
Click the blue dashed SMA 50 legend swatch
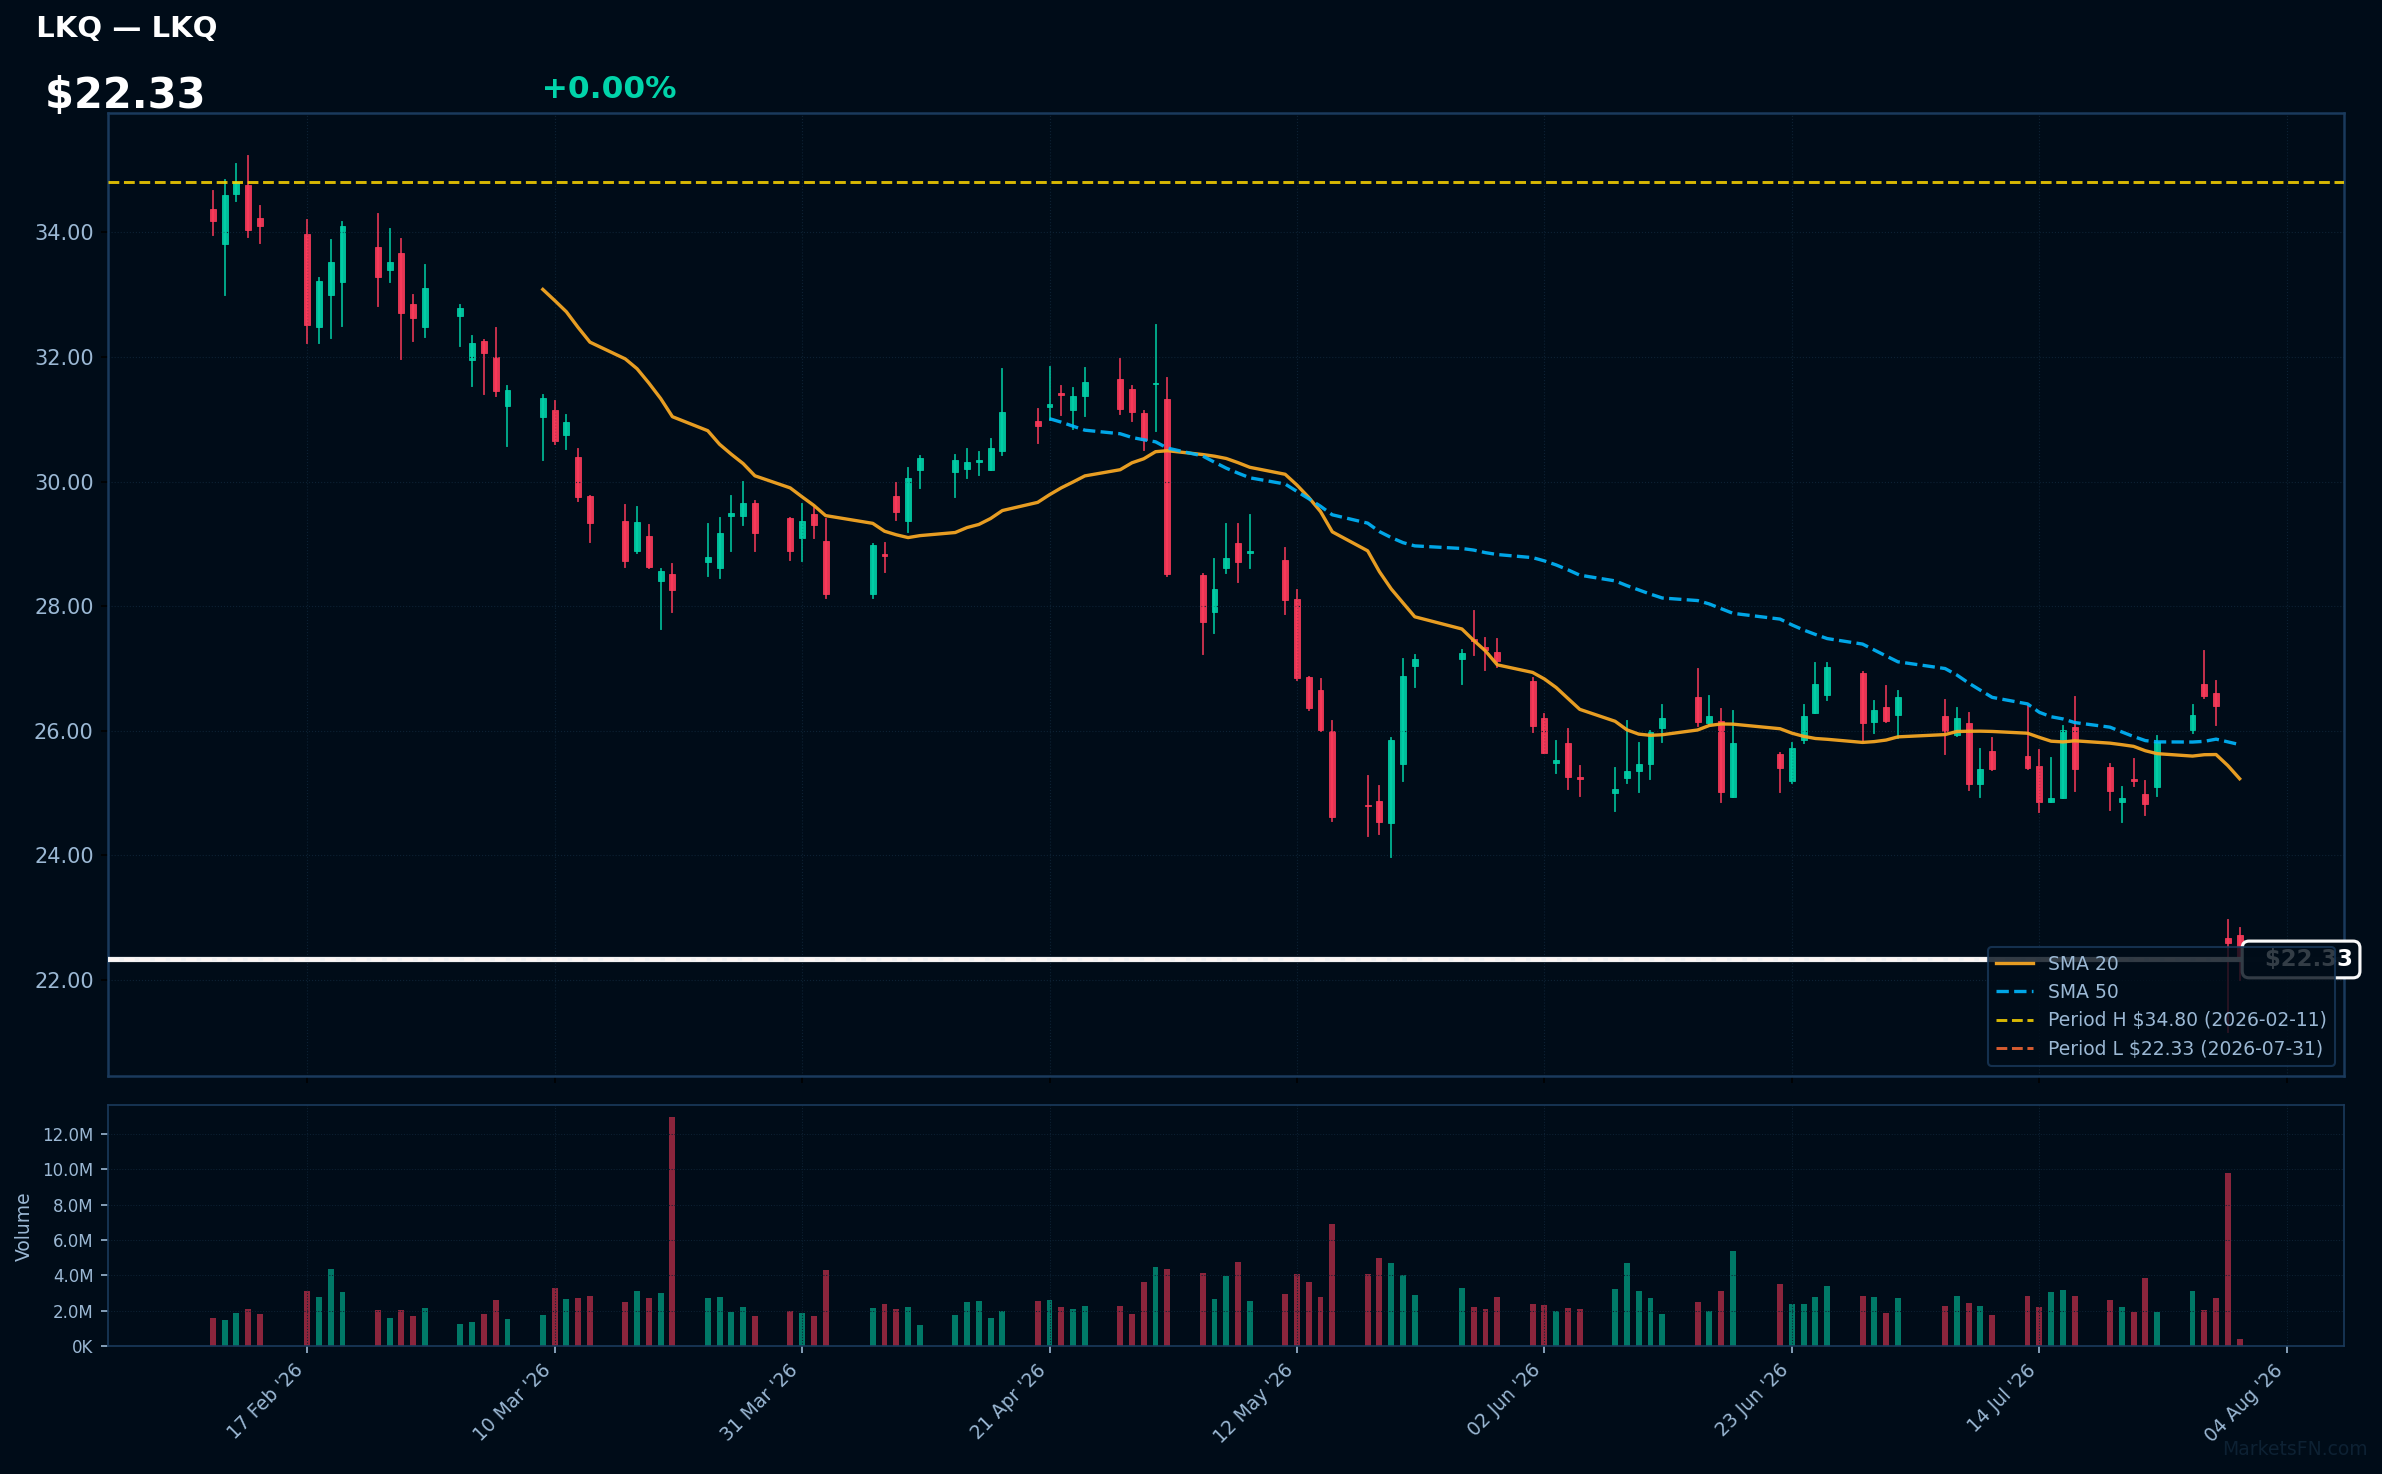click(2015, 992)
